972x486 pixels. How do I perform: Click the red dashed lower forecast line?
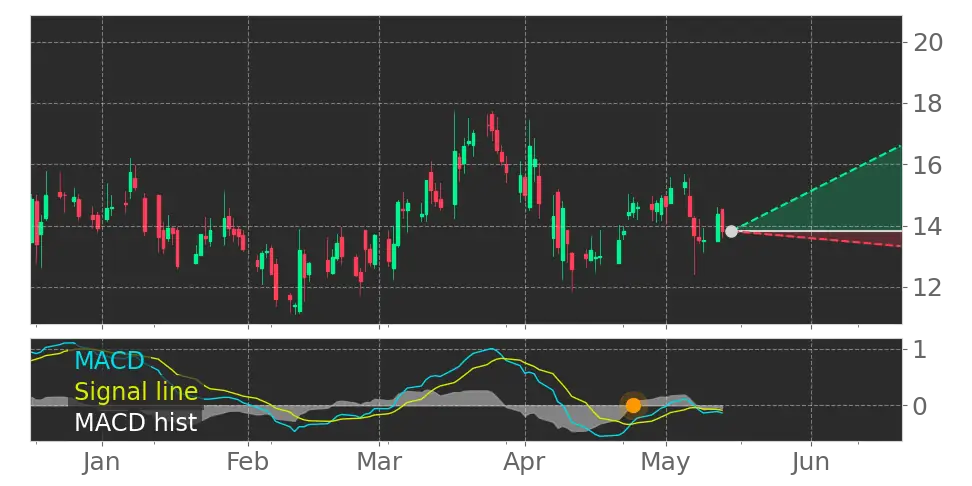(x=818, y=239)
